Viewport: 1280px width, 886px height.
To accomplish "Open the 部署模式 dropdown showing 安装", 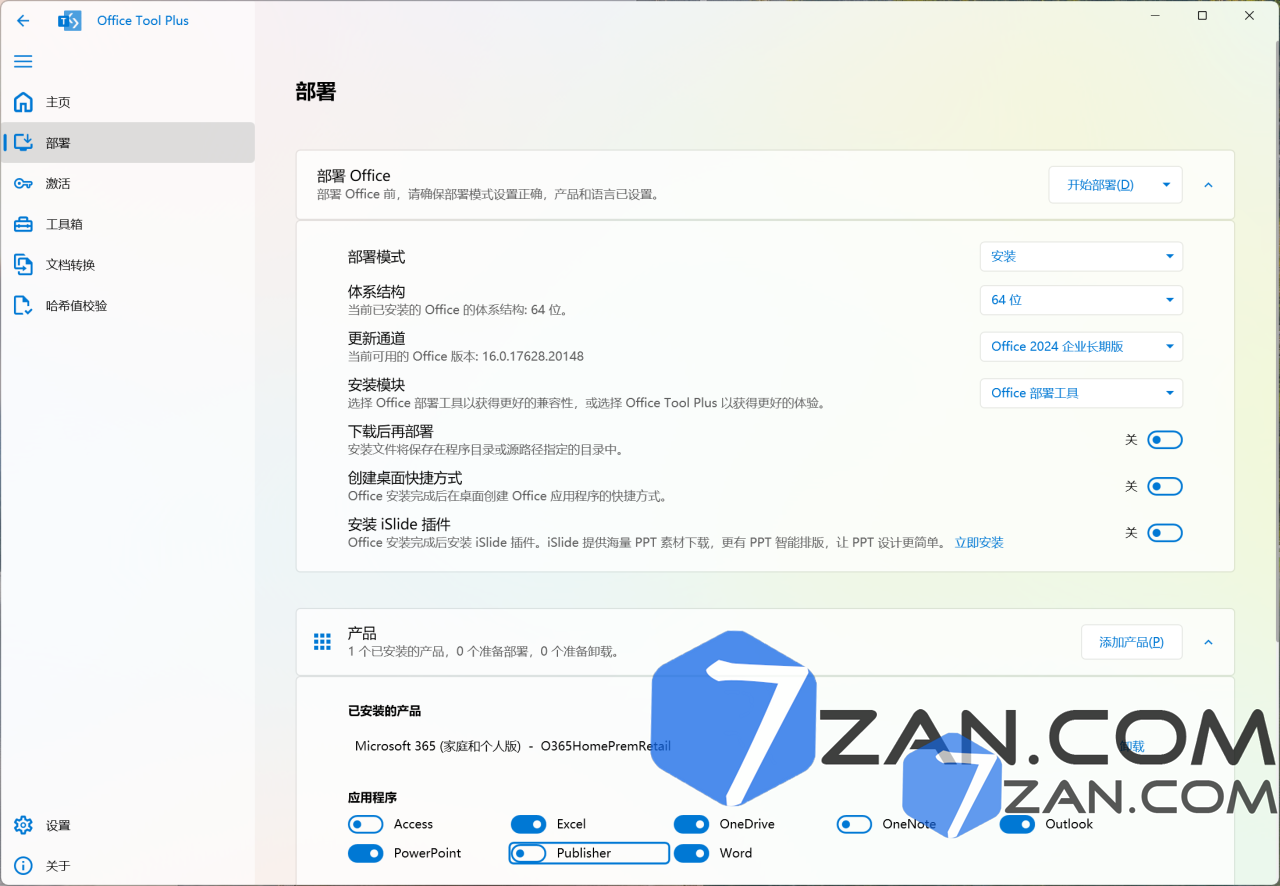I will 1081,256.
